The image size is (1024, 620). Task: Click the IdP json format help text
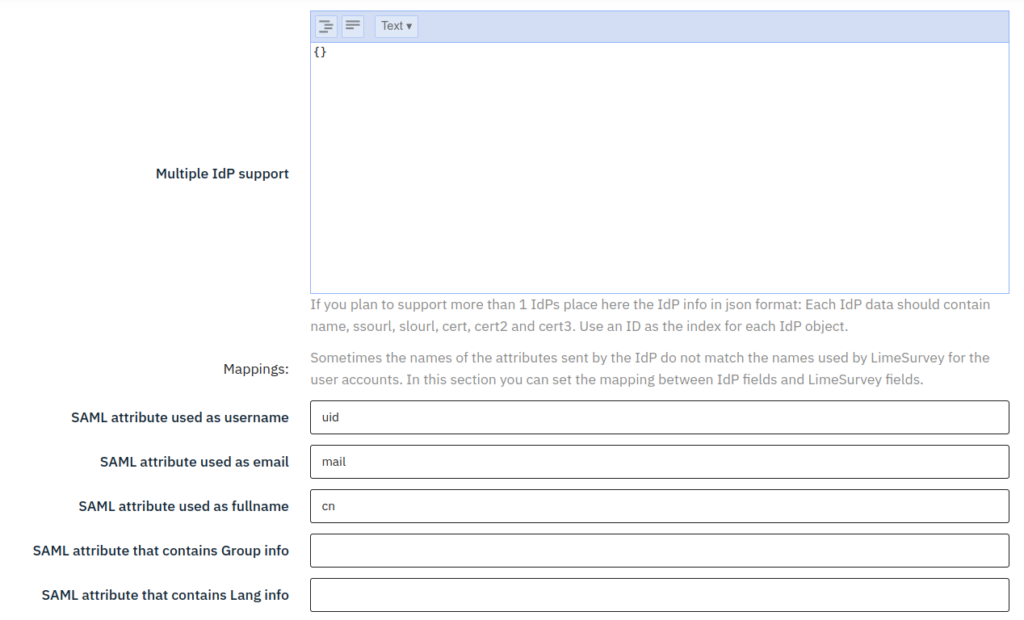(x=648, y=315)
